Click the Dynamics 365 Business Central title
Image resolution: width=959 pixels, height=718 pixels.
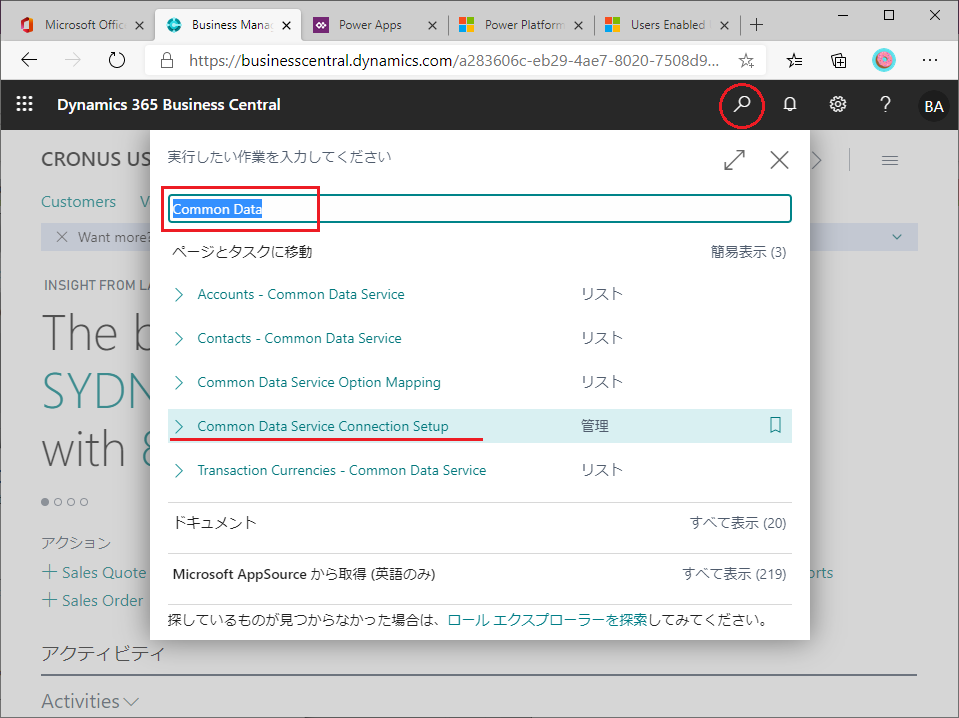[x=169, y=105]
